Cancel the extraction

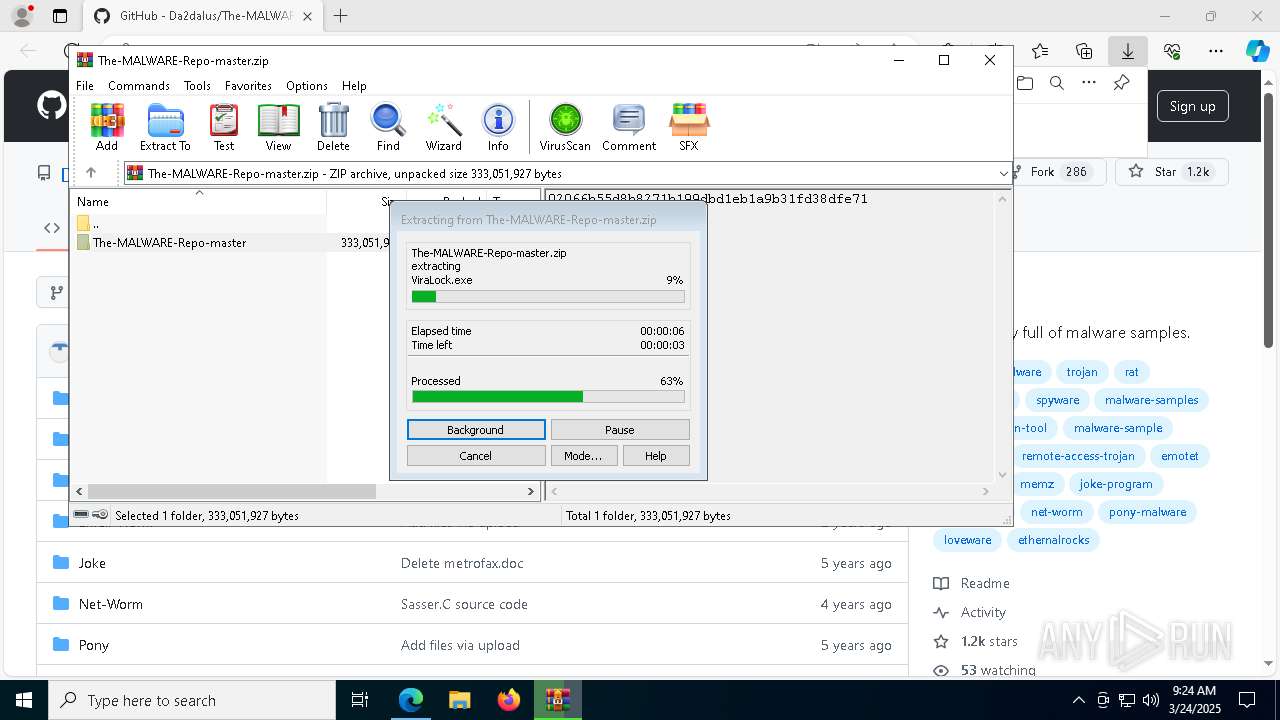(476, 455)
